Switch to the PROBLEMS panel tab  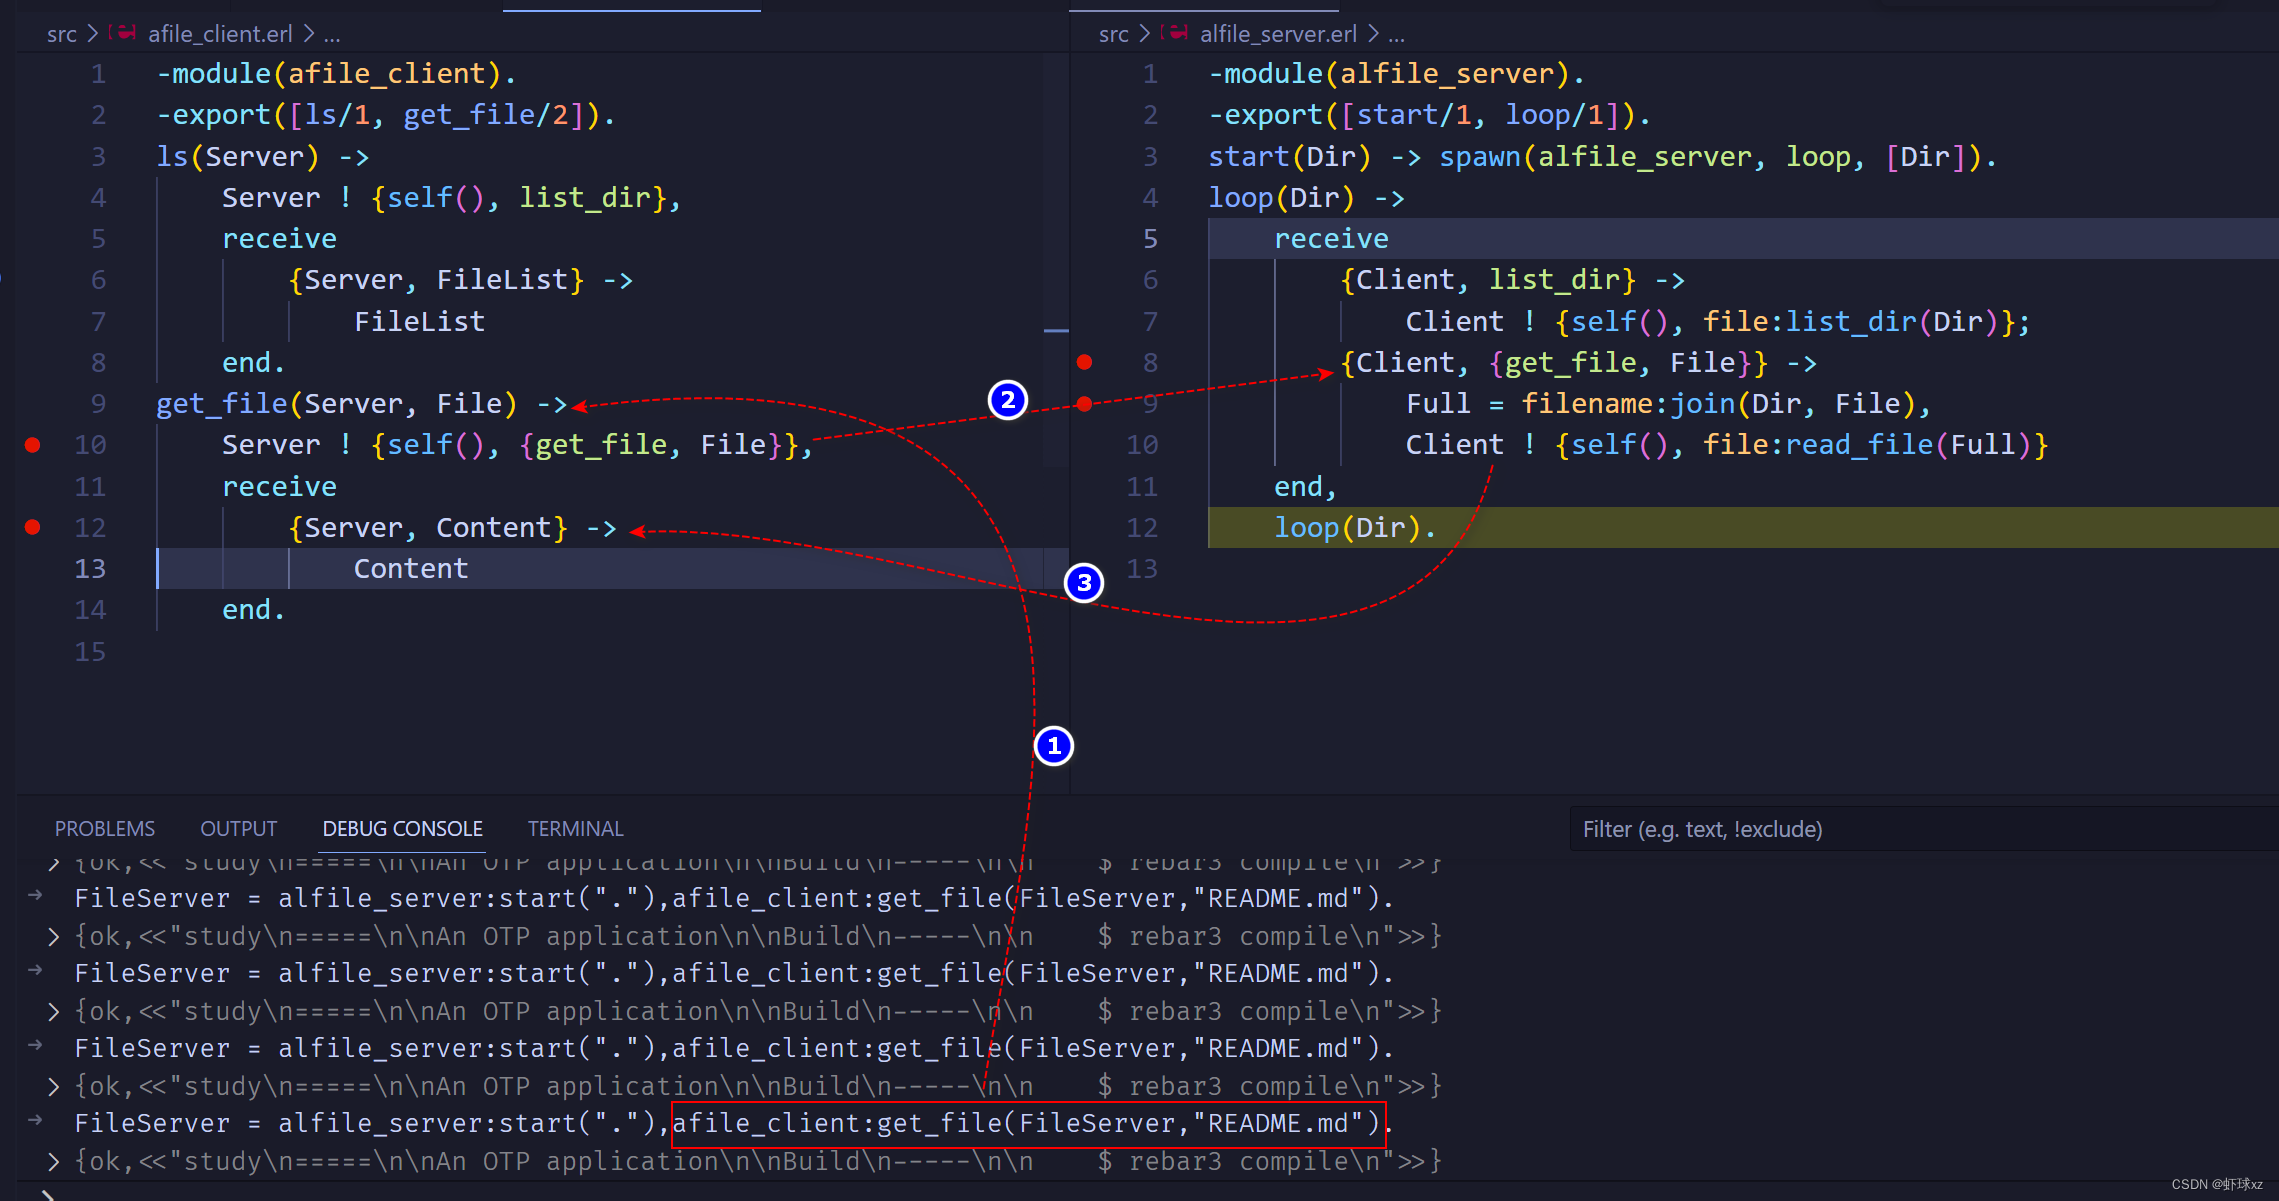[x=105, y=829]
